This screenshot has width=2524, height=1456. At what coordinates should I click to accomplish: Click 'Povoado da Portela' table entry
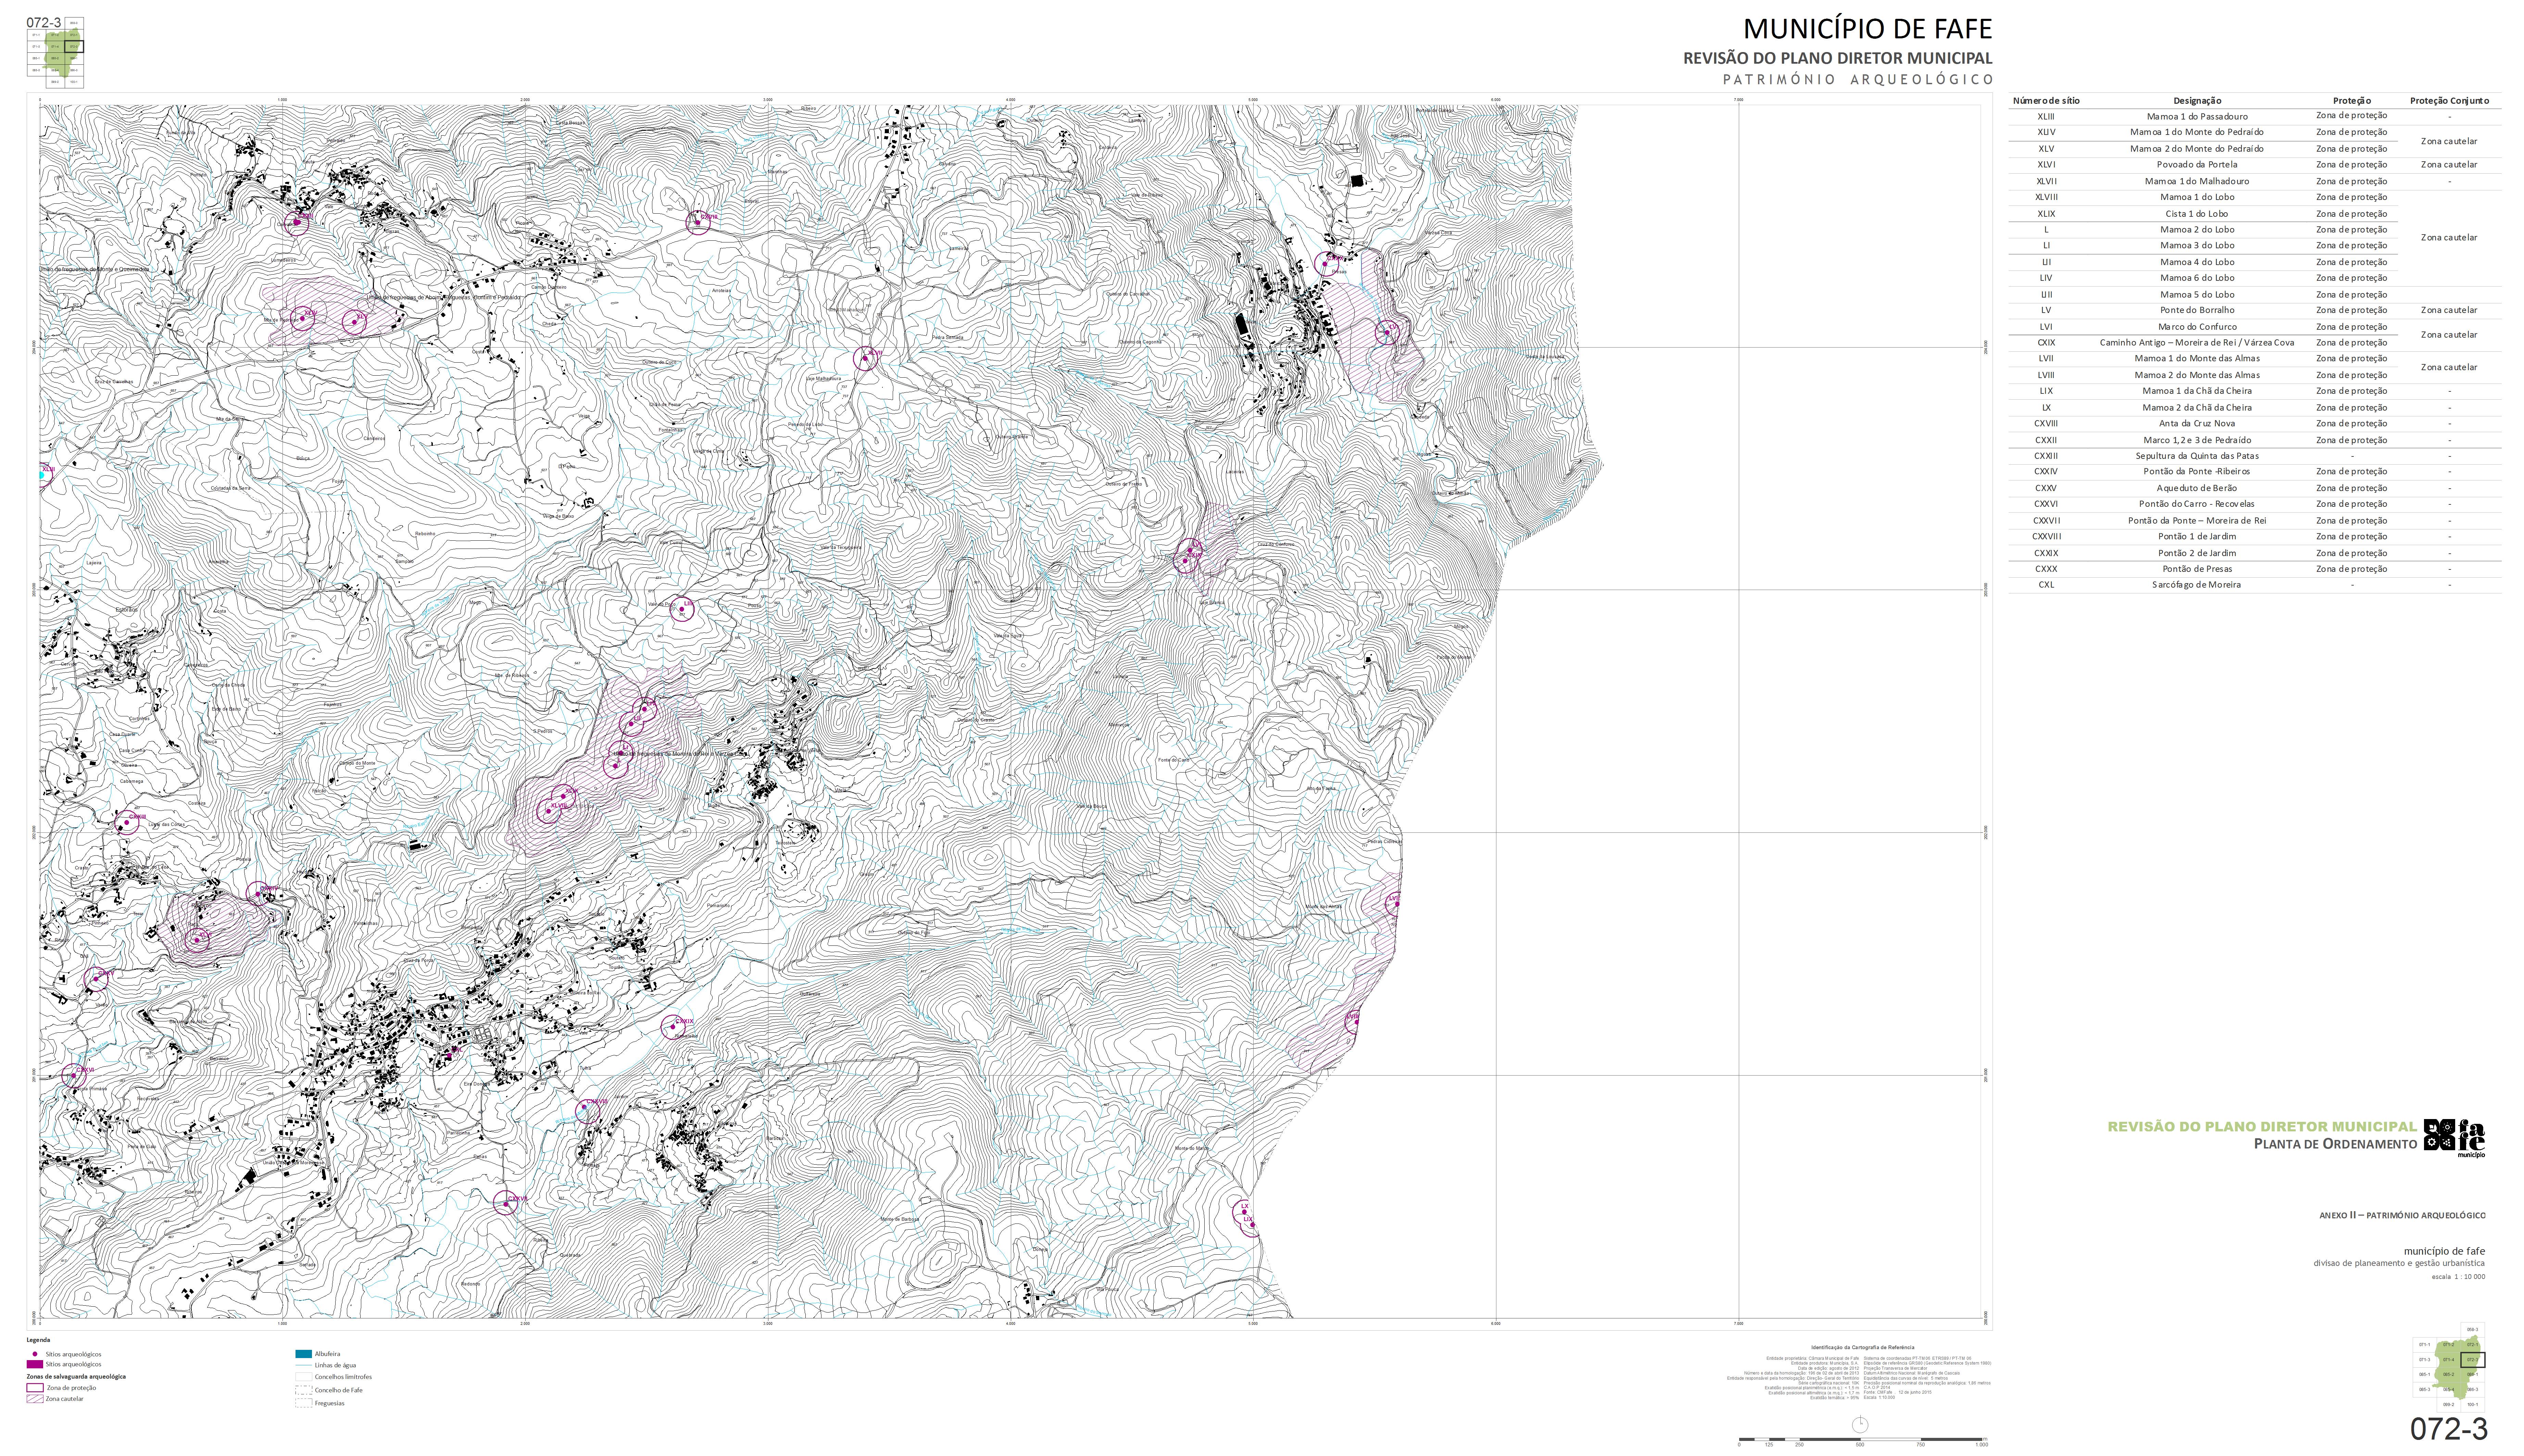(2197, 165)
